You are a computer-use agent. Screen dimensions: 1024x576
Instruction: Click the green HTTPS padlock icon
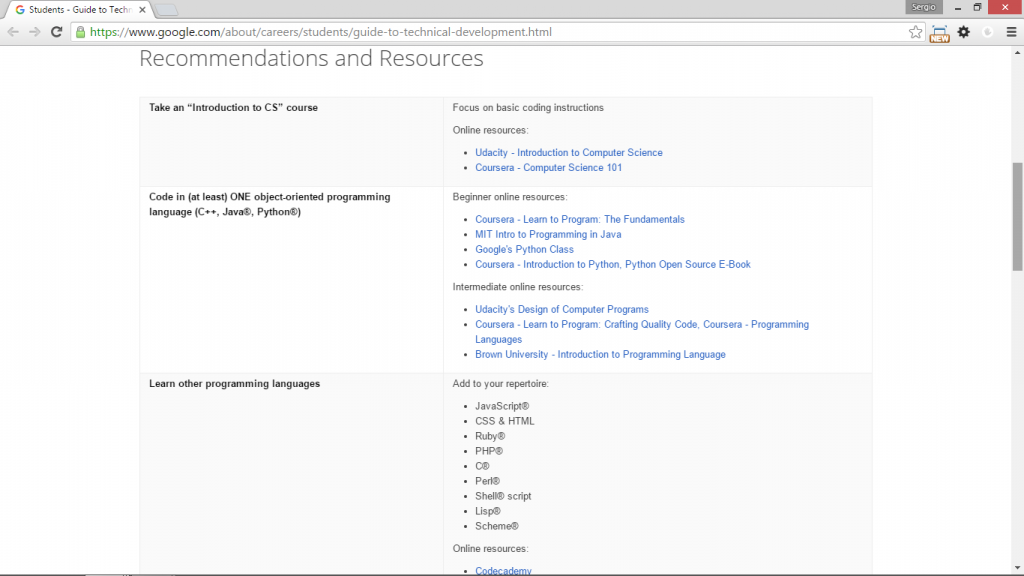point(79,31)
